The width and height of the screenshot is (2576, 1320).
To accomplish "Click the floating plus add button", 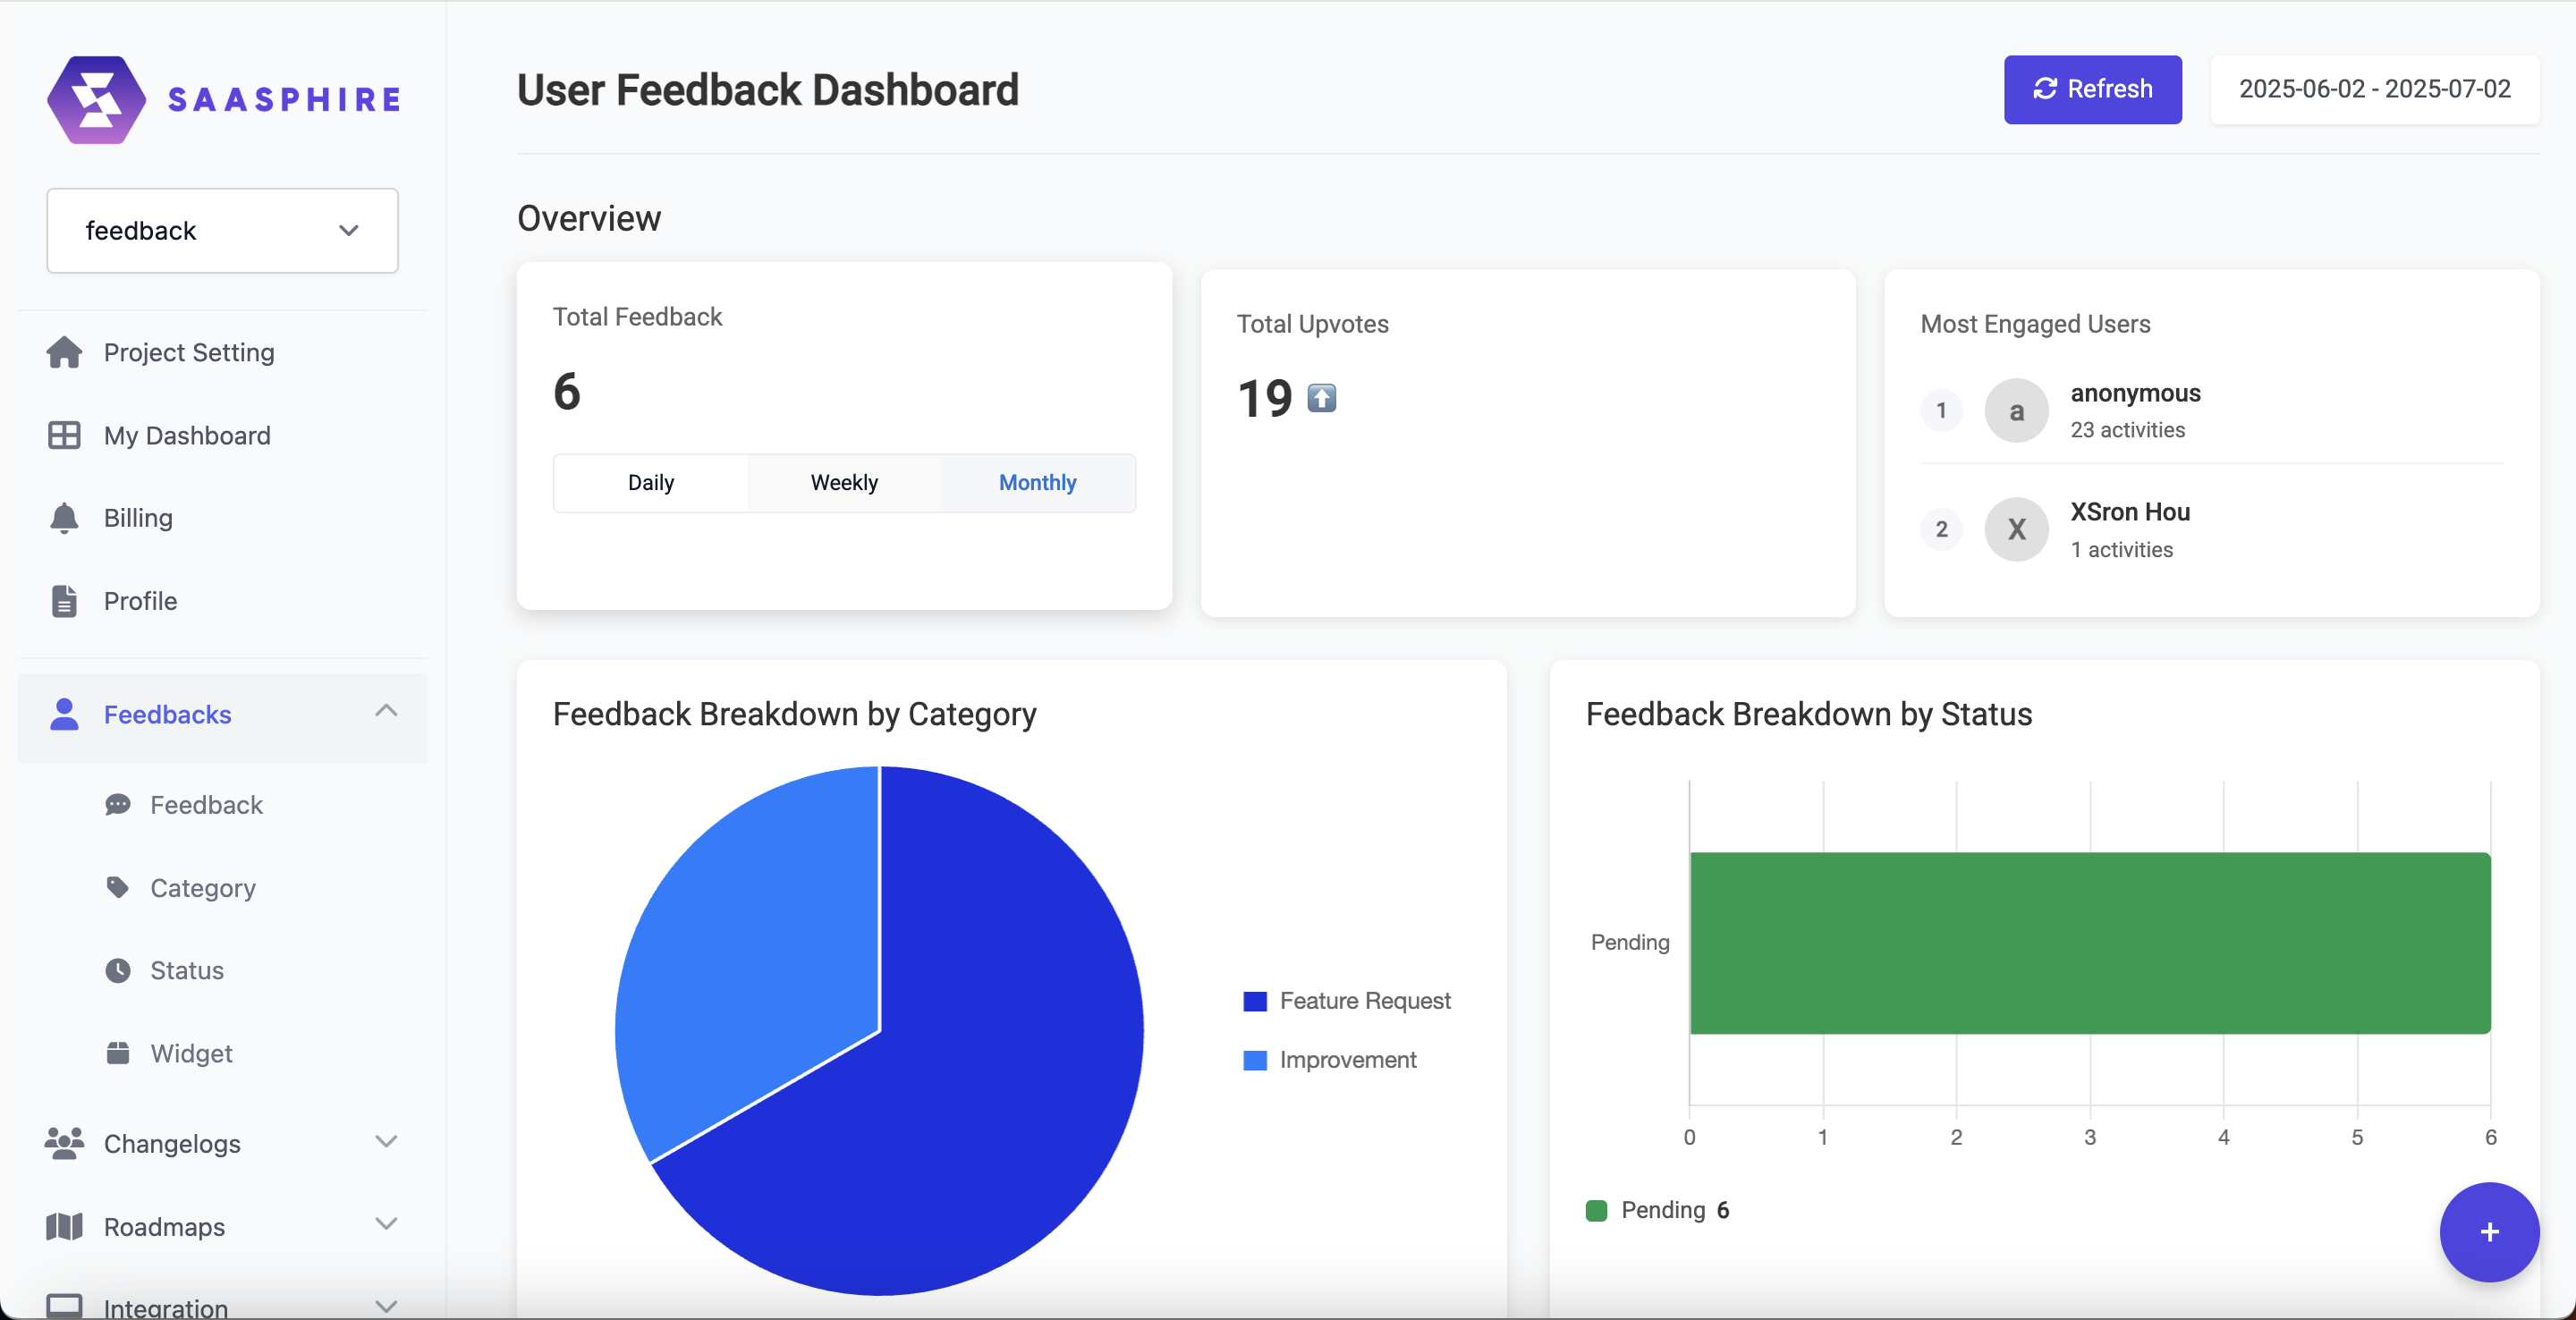I will point(2488,1232).
